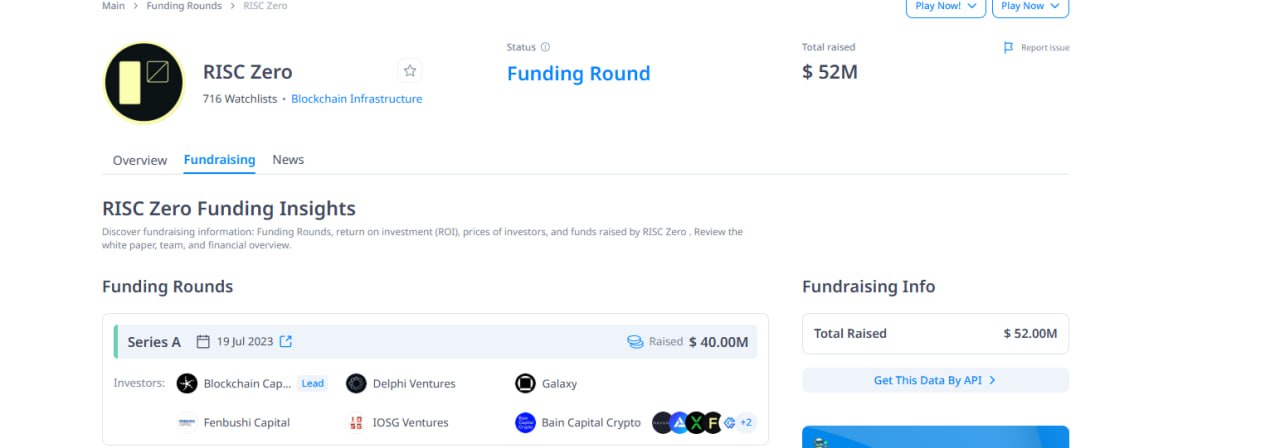The image size is (1280, 448).
Task: Click the IOSG Ventures investor logo
Action: (x=356, y=422)
